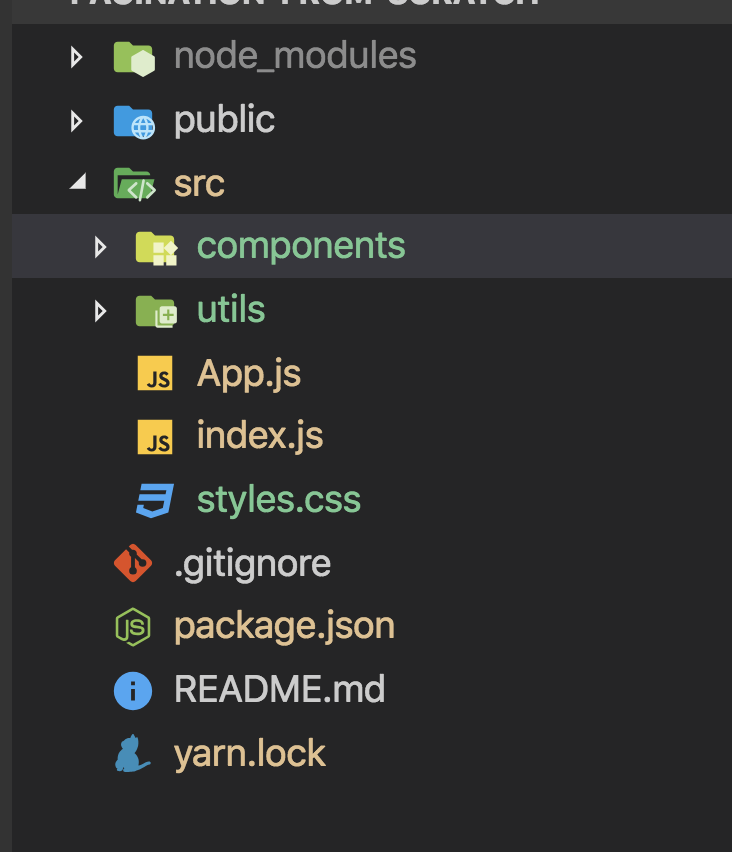Click the JS icon beside index.js
Screen dimensions: 732x852
(x=155, y=436)
